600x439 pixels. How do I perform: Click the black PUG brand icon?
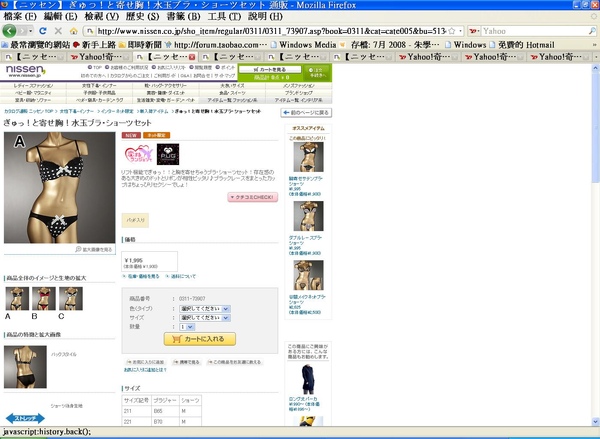168,154
